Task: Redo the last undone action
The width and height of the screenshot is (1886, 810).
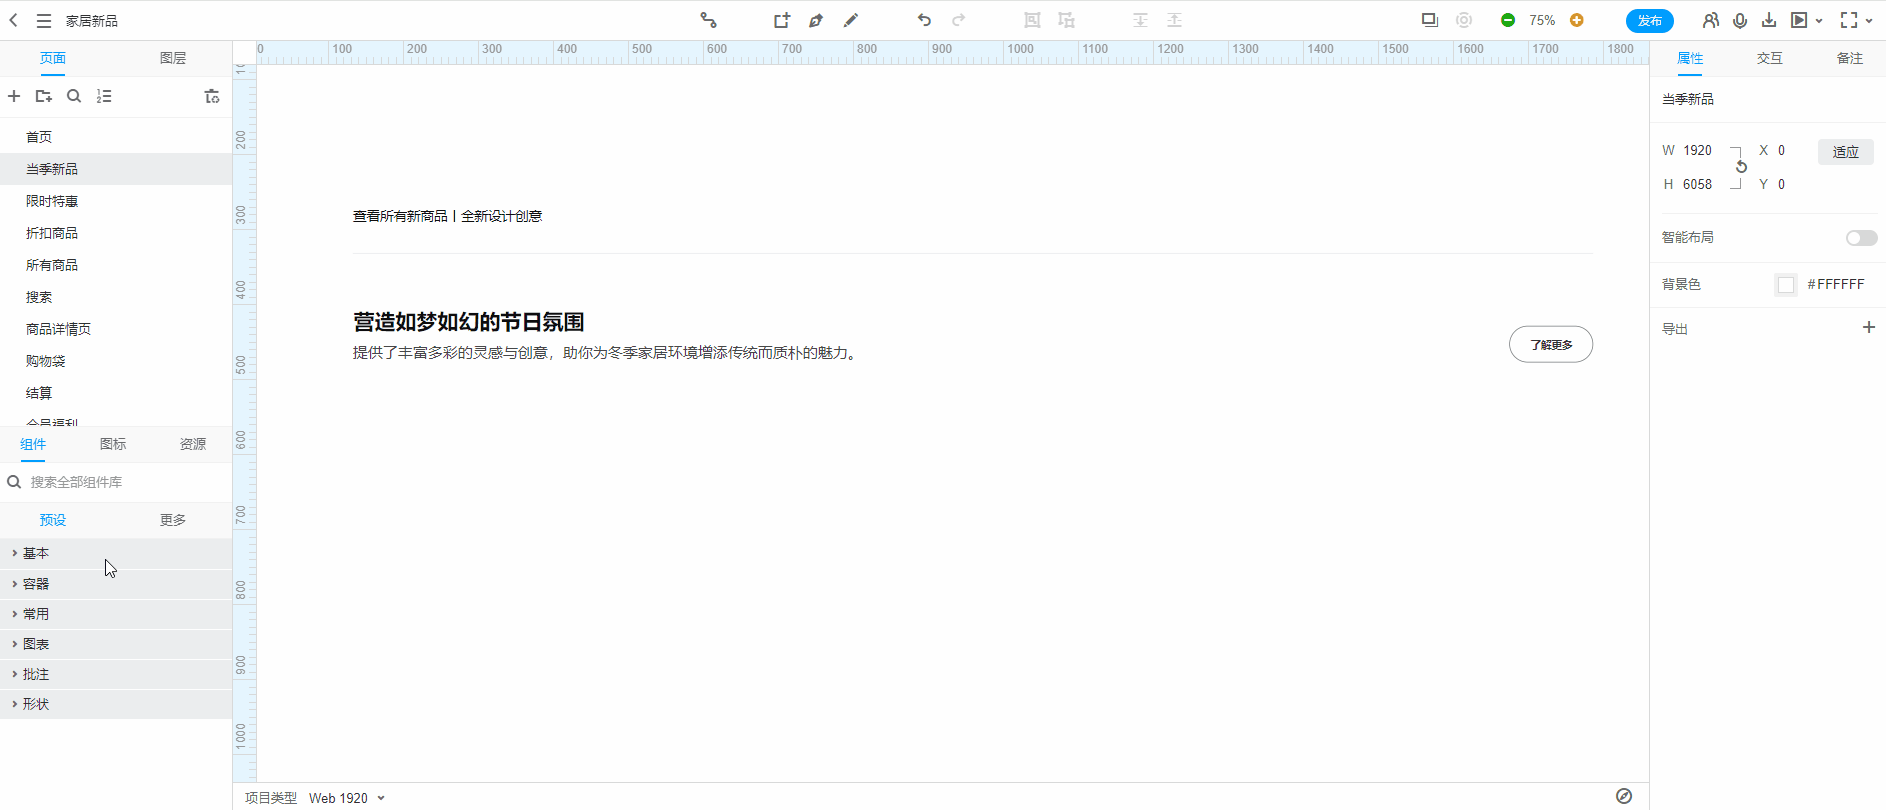Action: pos(958,20)
